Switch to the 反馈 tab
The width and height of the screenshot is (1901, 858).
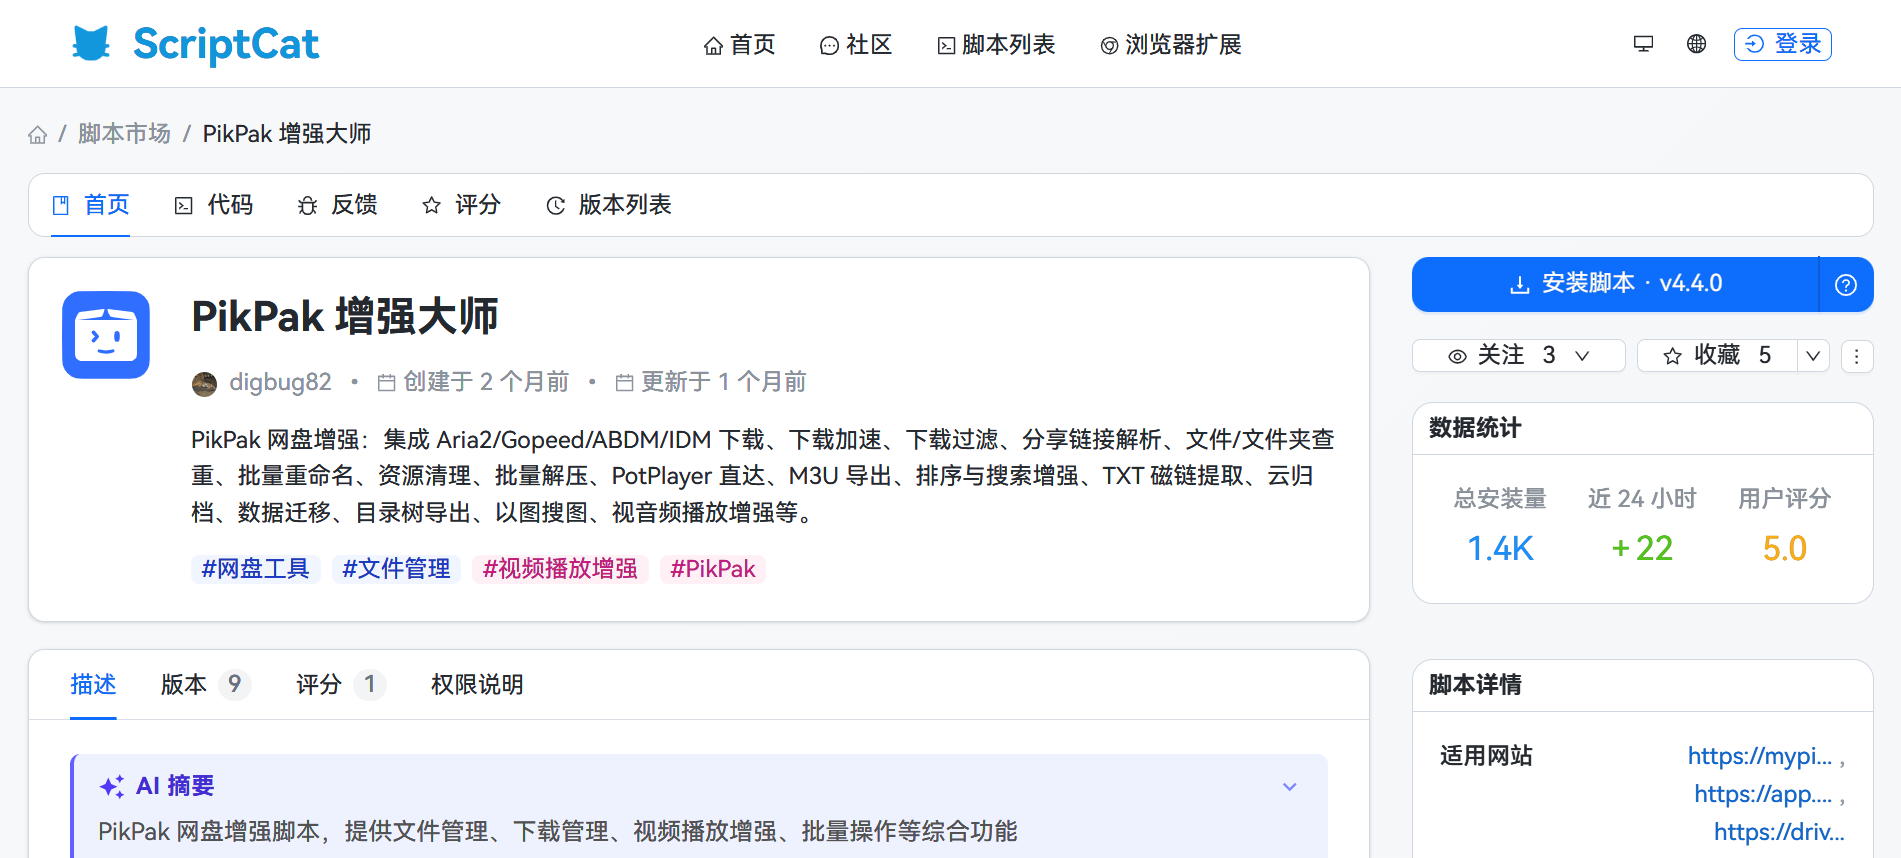pyautogui.click(x=338, y=205)
